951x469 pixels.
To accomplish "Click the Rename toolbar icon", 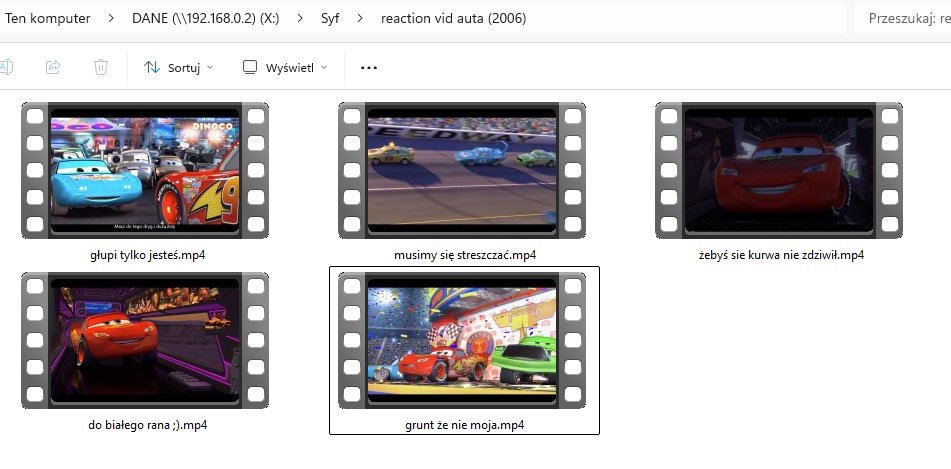I will pyautogui.click(x=5, y=67).
